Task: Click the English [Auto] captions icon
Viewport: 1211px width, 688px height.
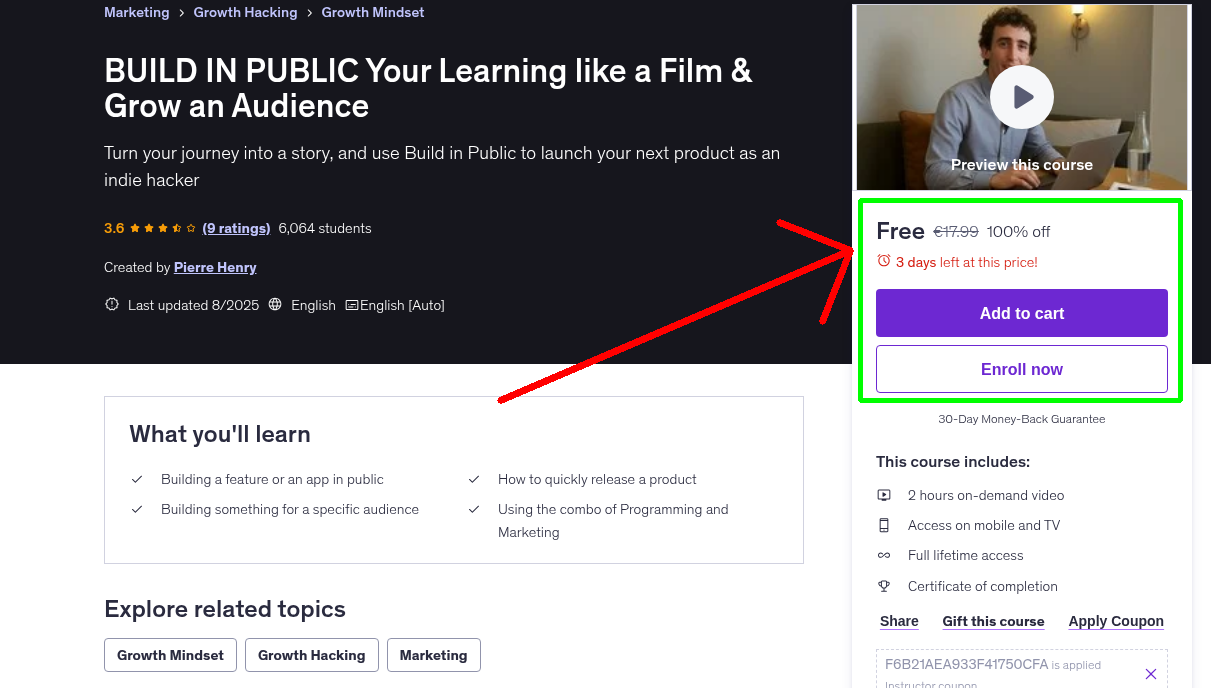Action: coord(352,305)
